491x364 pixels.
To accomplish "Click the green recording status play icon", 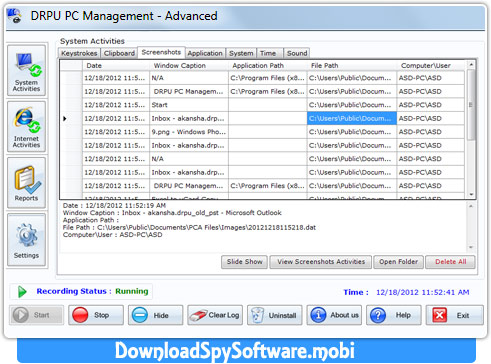I will (22, 292).
